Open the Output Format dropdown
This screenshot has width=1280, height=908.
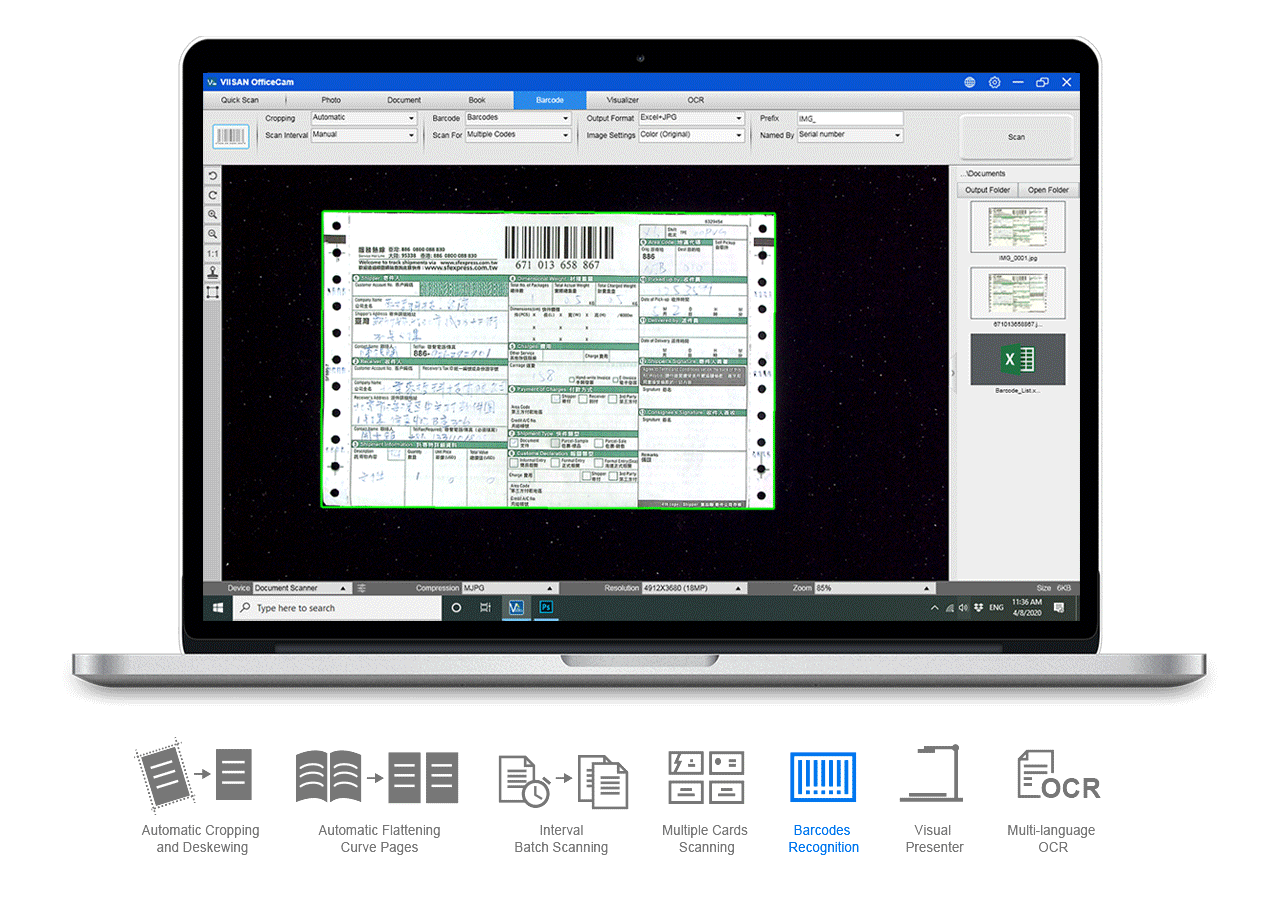[692, 118]
